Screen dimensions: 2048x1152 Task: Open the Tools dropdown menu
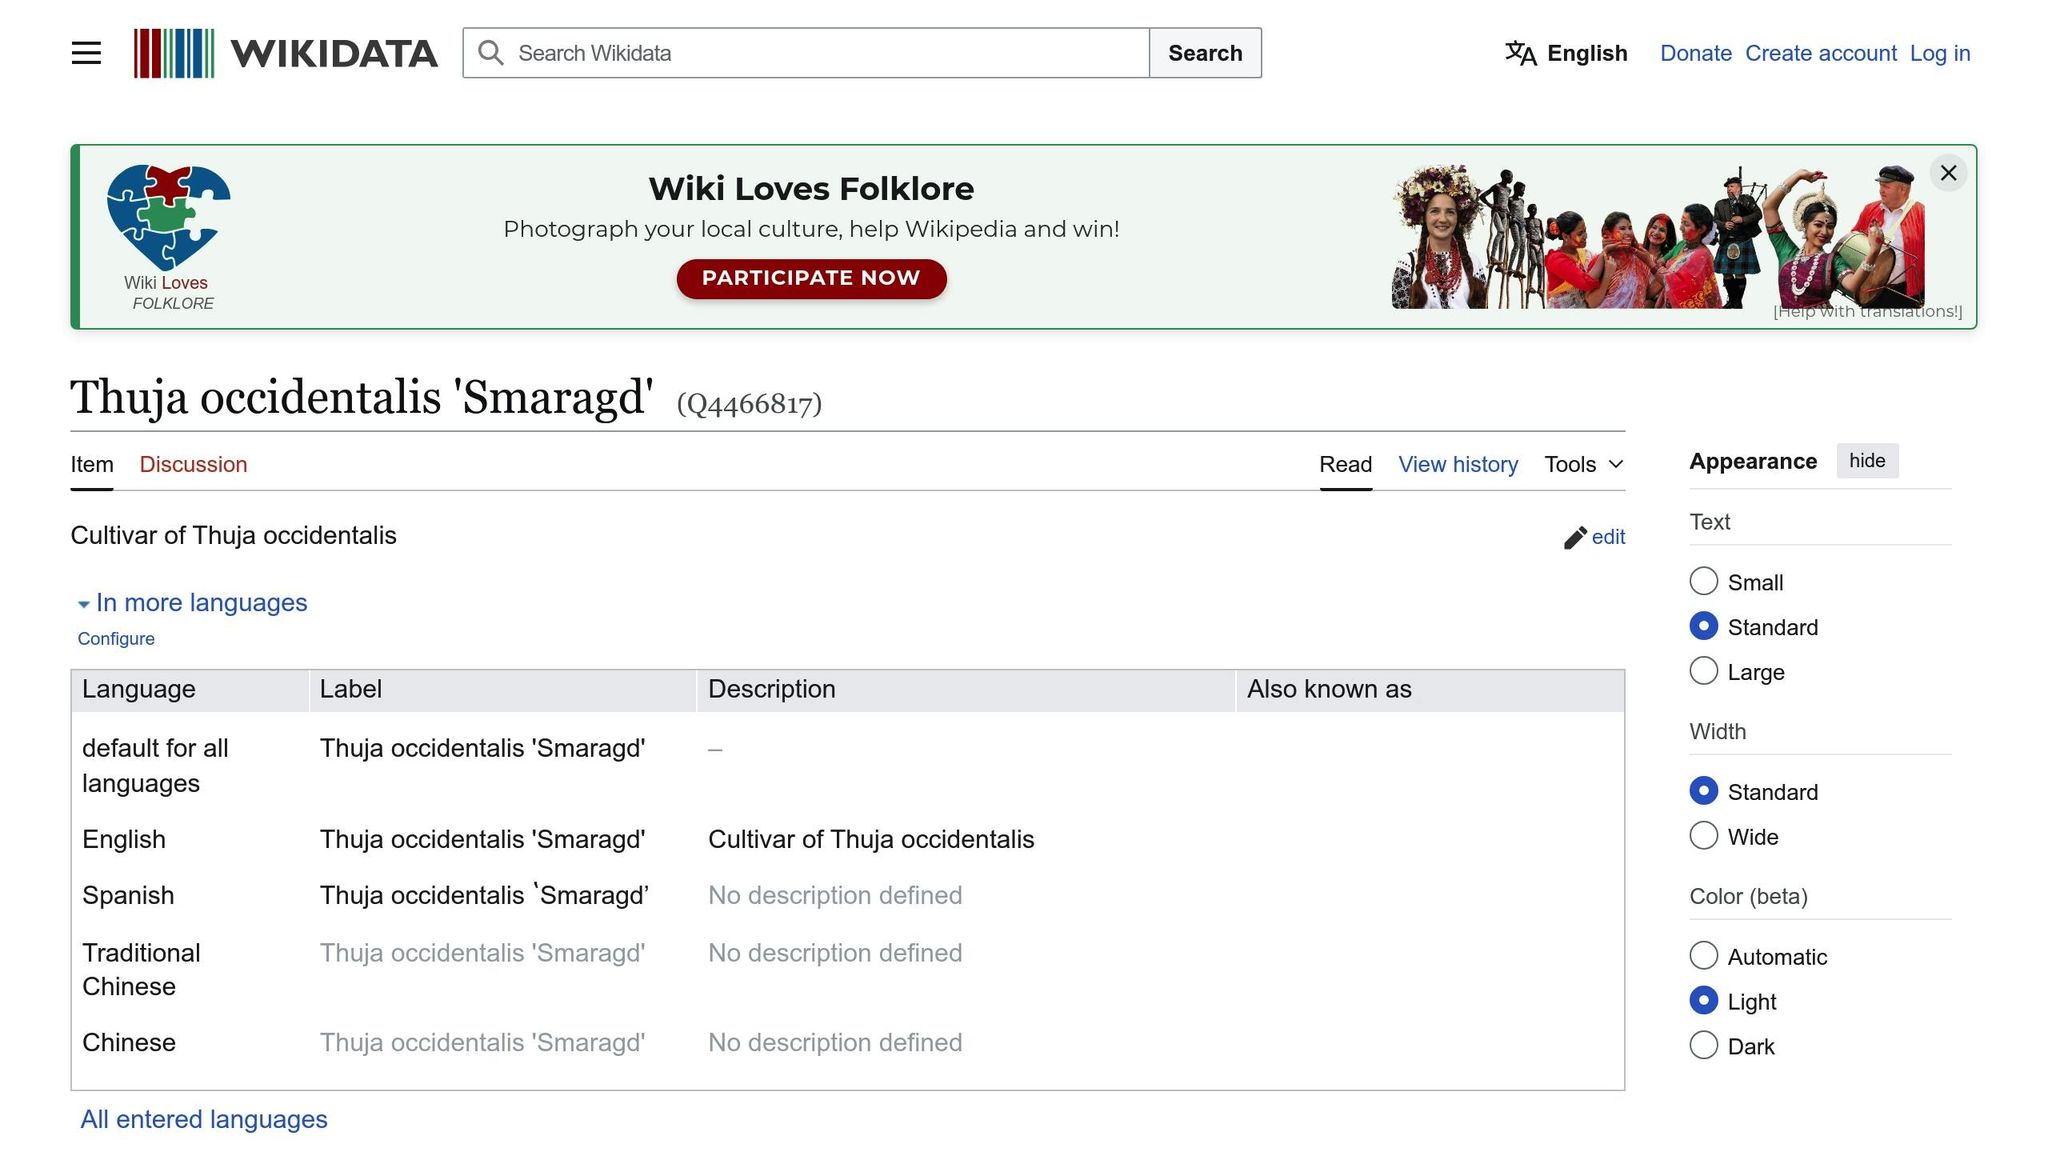click(1583, 464)
